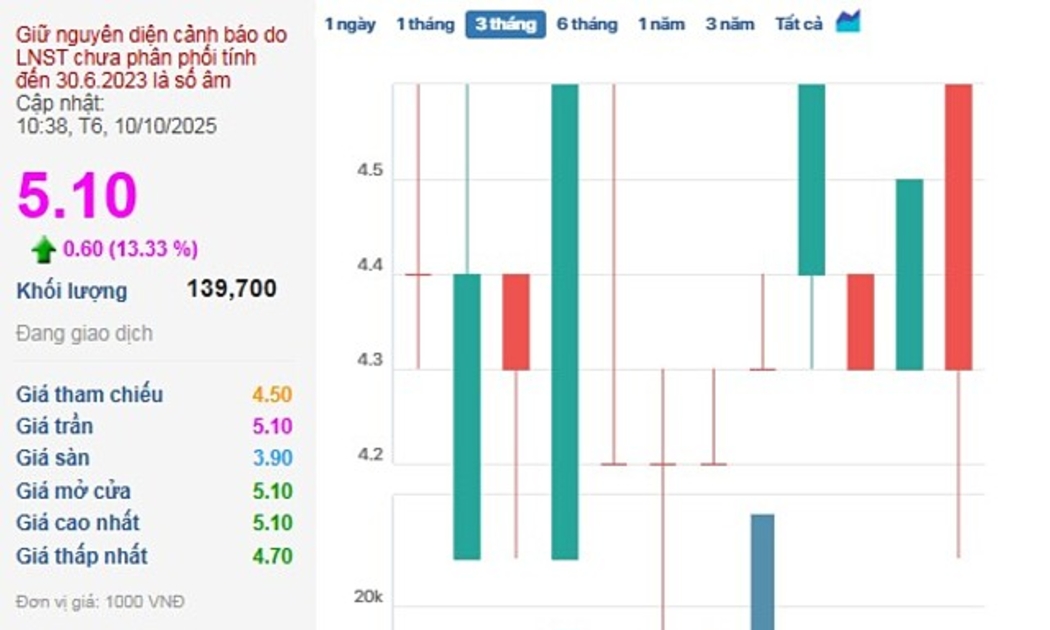This screenshot has width=1050, height=630.
Task: Click the blue volume bar in chart
Action: (763, 570)
